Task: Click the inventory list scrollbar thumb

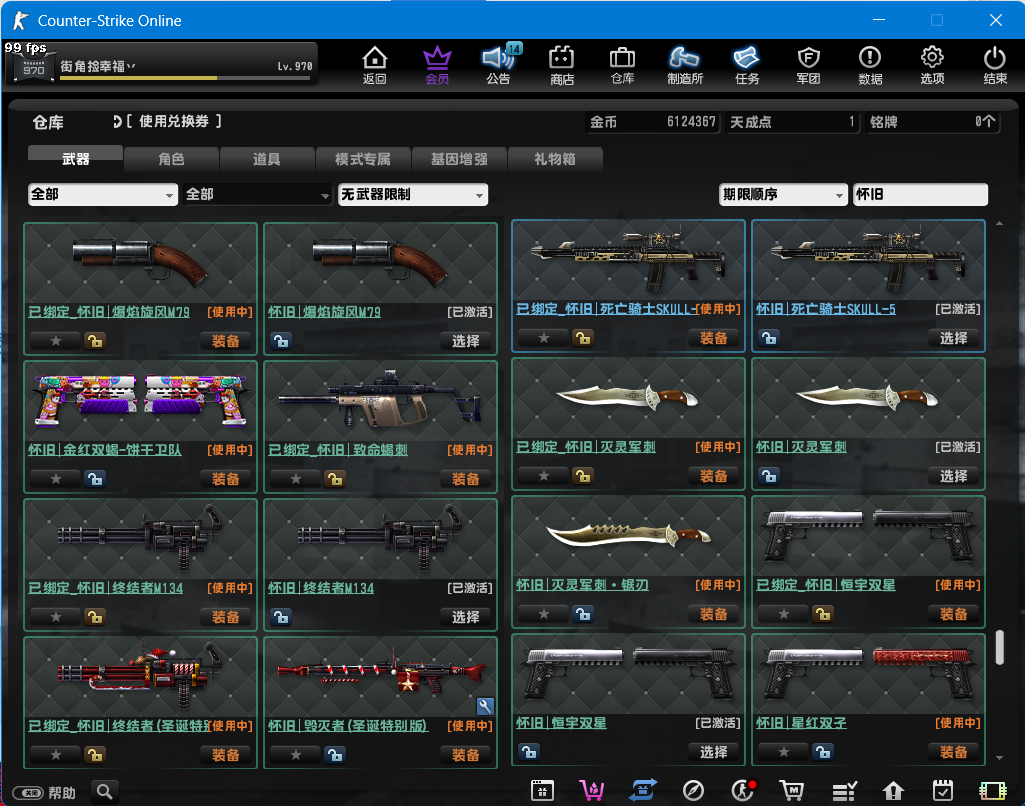Action: [x=1000, y=647]
